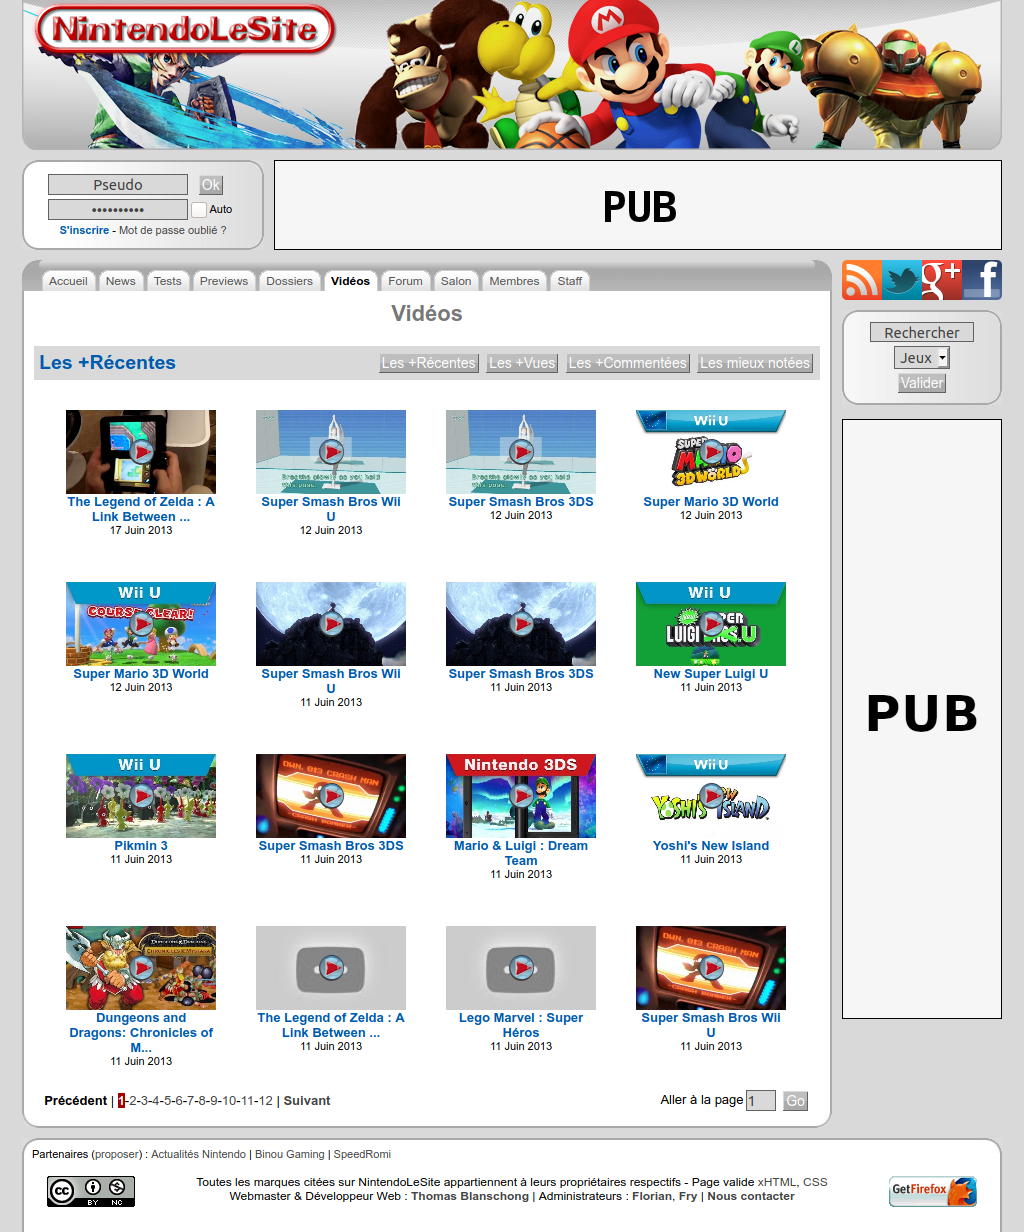The width and height of the screenshot is (1024, 1232).
Task: Click the Ok login button
Action: point(211,185)
